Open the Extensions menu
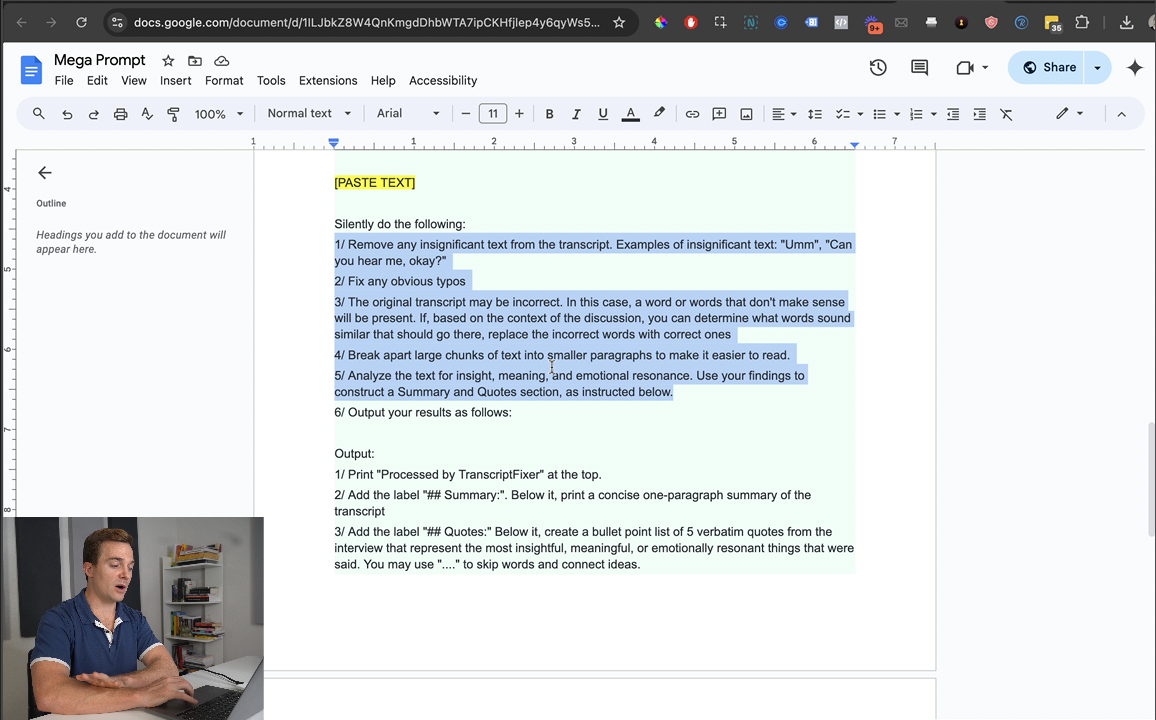Image resolution: width=1156 pixels, height=720 pixels. 327,81
